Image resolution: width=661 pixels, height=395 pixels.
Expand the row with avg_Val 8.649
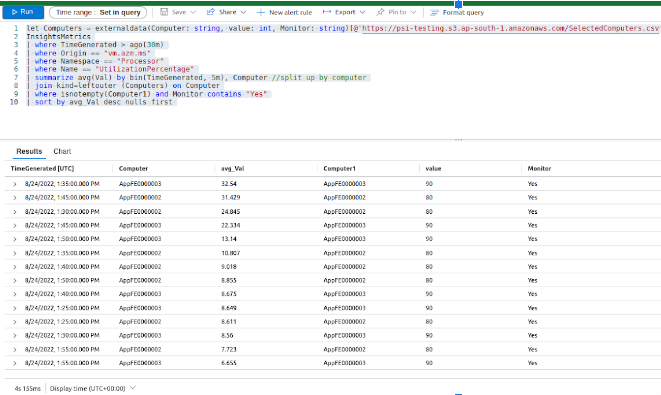tap(15, 308)
